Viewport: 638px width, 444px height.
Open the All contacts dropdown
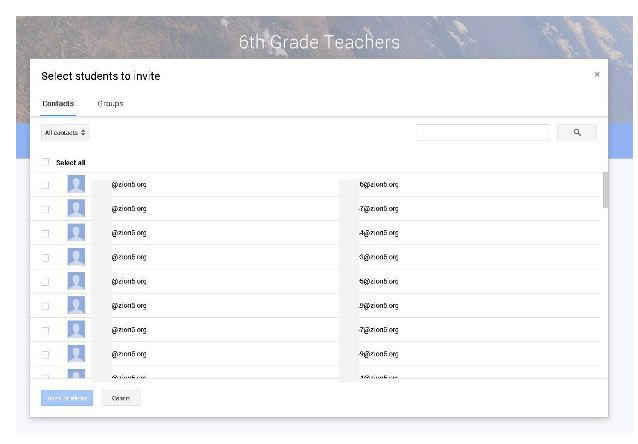(65, 132)
